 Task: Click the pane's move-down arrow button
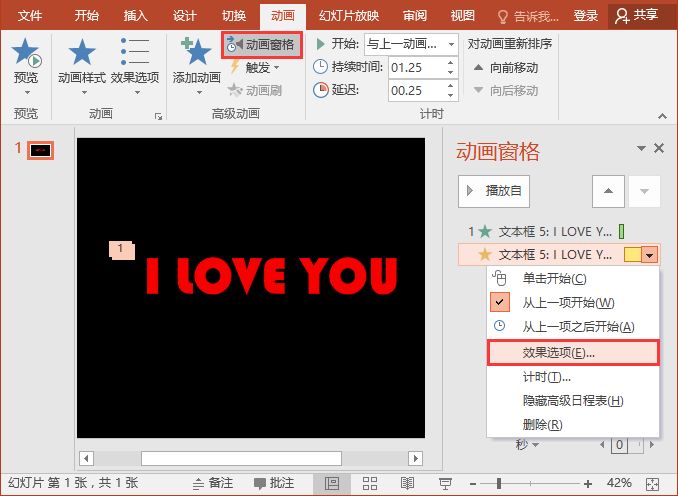point(644,191)
